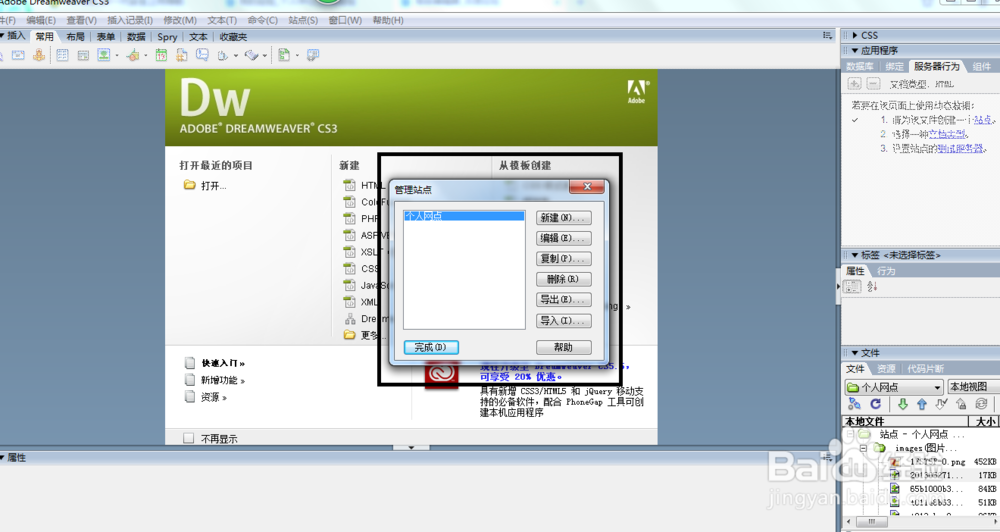Switch to the 布局 insert tab
The width and height of the screenshot is (1000, 532).
[75, 37]
